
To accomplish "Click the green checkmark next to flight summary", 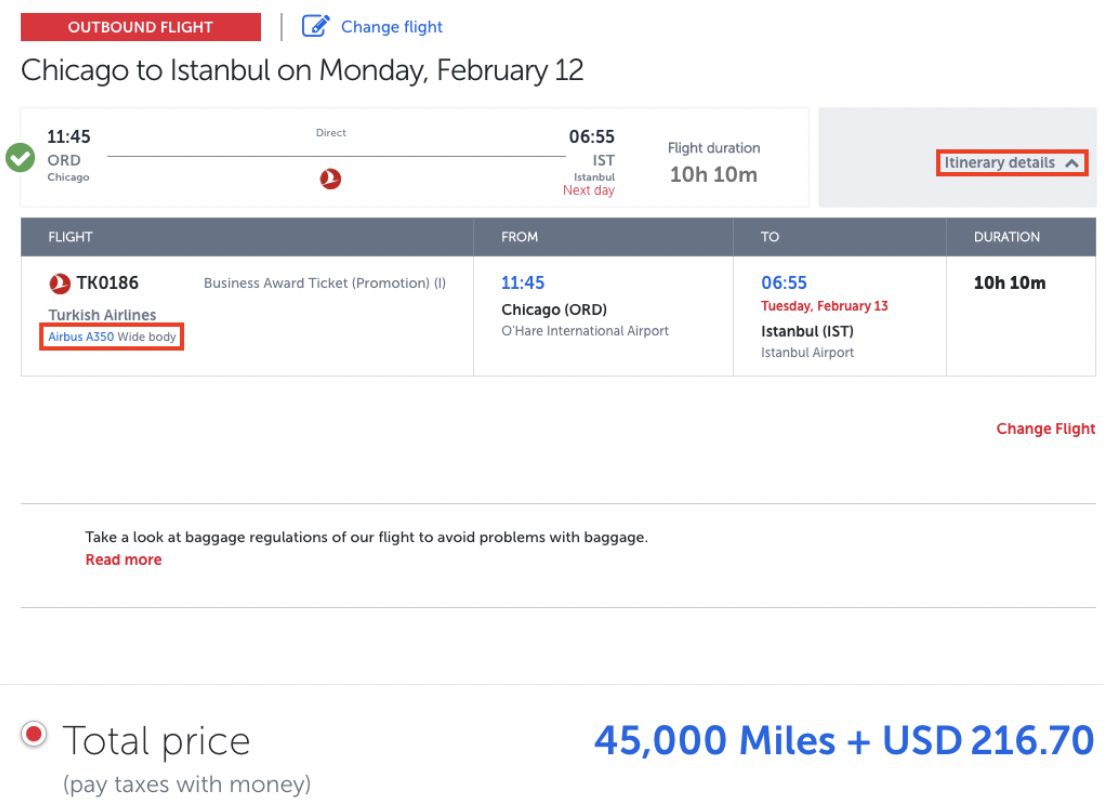I will 19,158.
